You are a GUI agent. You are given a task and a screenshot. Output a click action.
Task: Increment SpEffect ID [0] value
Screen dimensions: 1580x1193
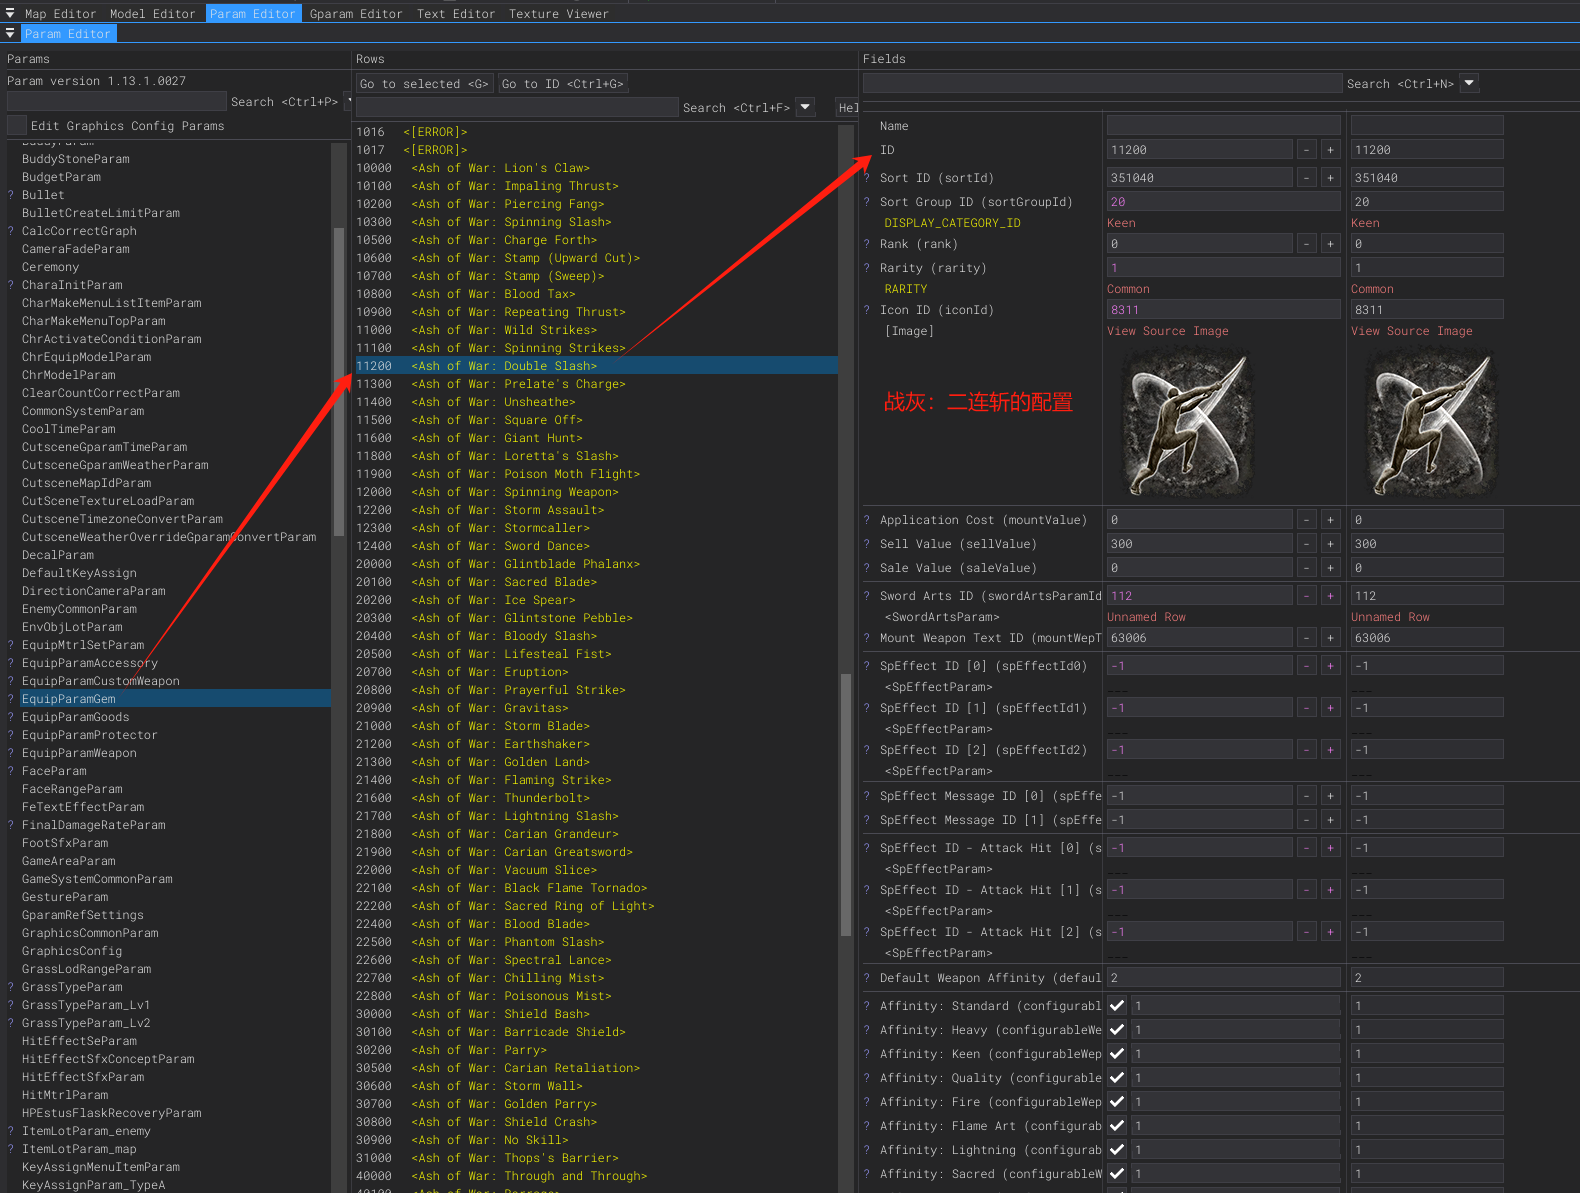[1330, 666]
